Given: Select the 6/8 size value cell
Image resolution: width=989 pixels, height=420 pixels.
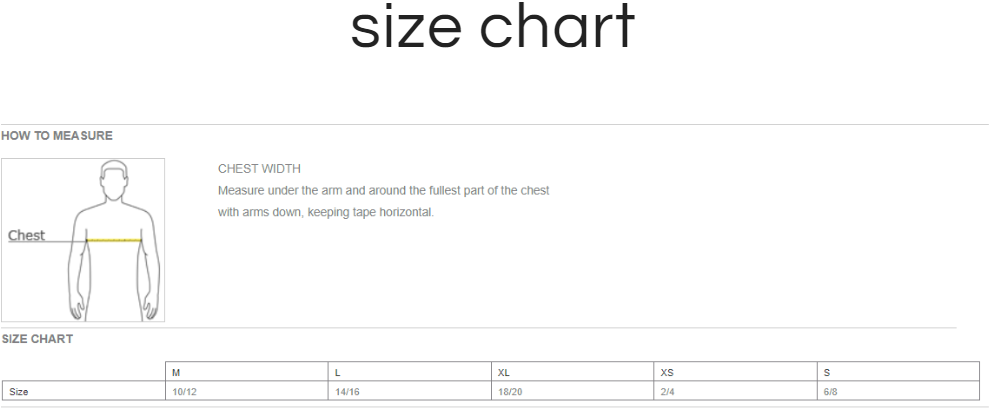Looking at the screenshot, I should 898,391.
